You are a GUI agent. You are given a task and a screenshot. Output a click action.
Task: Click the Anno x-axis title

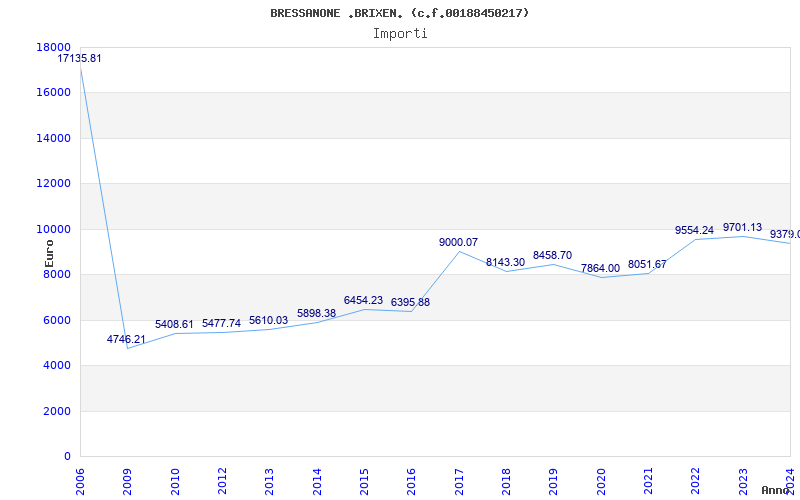pyautogui.click(x=775, y=490)
